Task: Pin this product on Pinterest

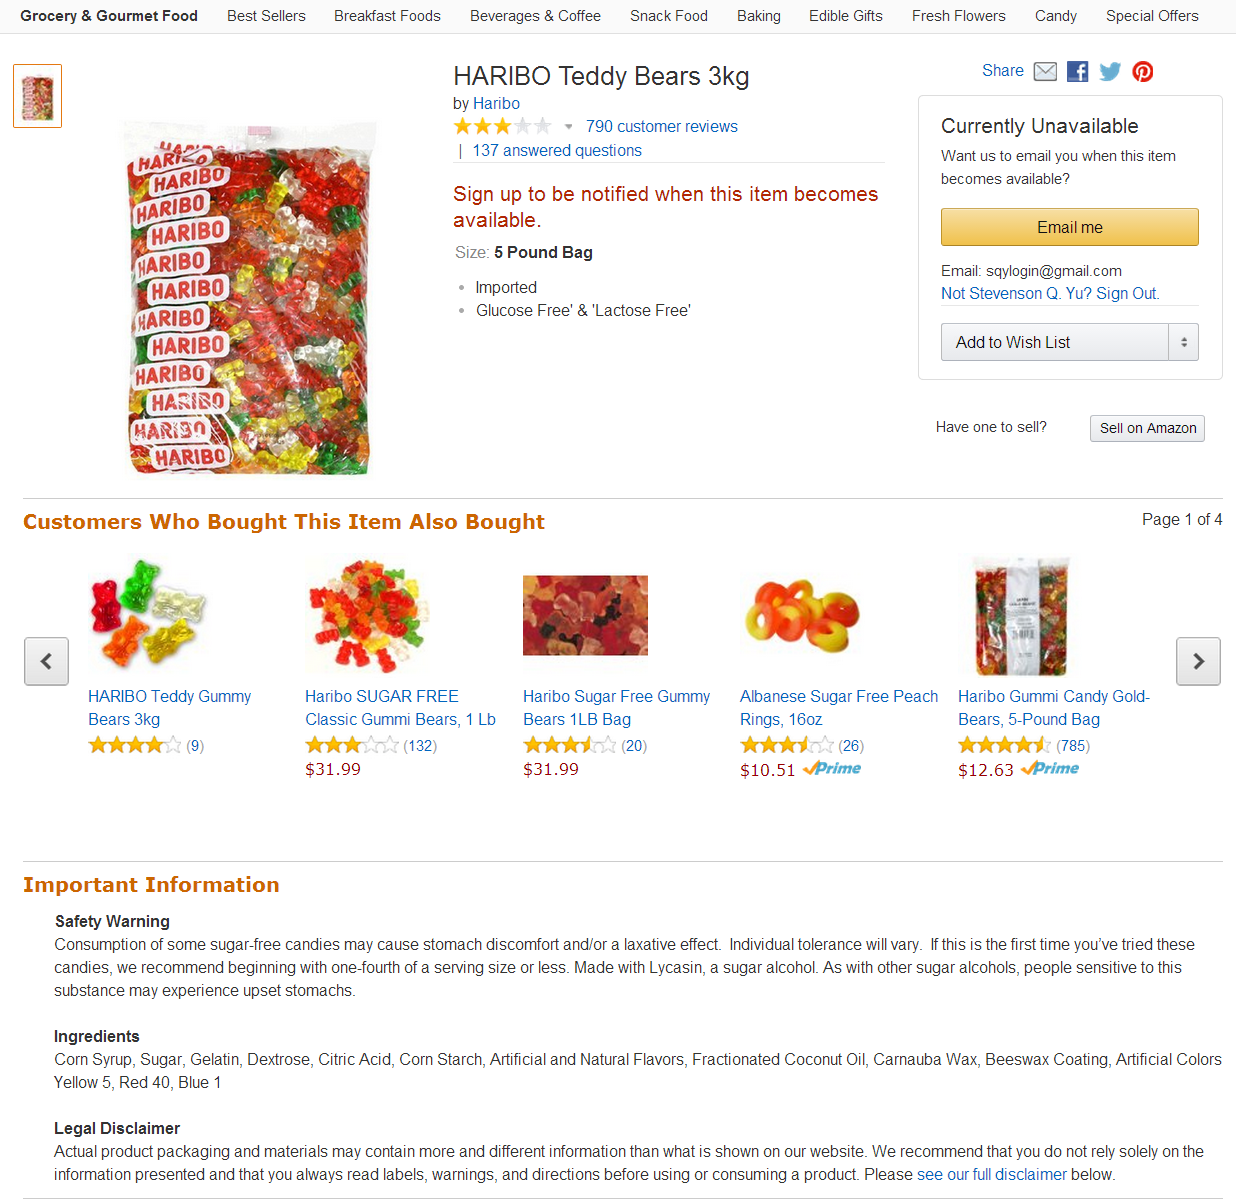Action: (1142, 71)
